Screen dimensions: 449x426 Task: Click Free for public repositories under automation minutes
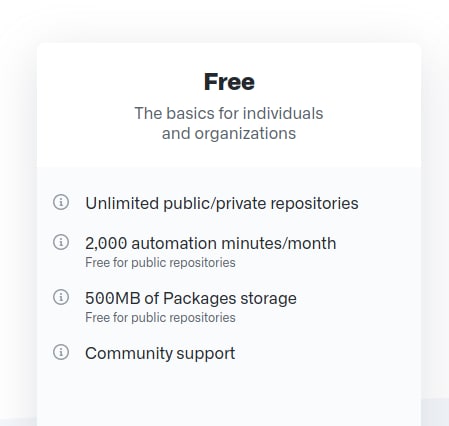[160, 263]
